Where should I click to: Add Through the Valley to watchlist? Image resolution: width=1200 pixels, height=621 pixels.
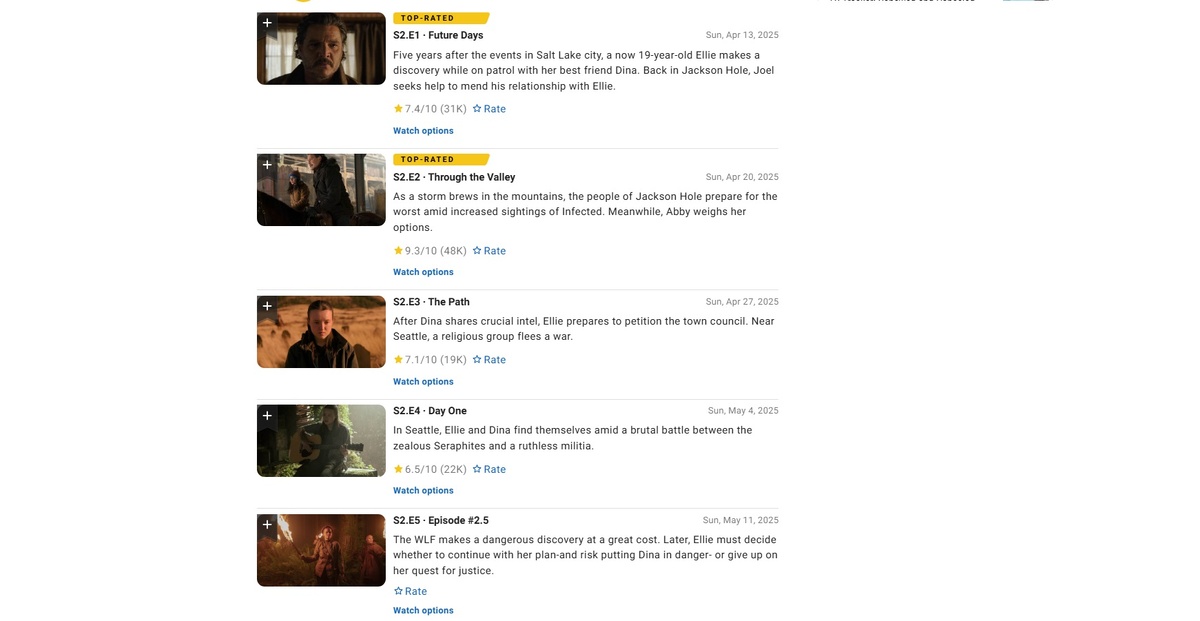pos(267,165)
